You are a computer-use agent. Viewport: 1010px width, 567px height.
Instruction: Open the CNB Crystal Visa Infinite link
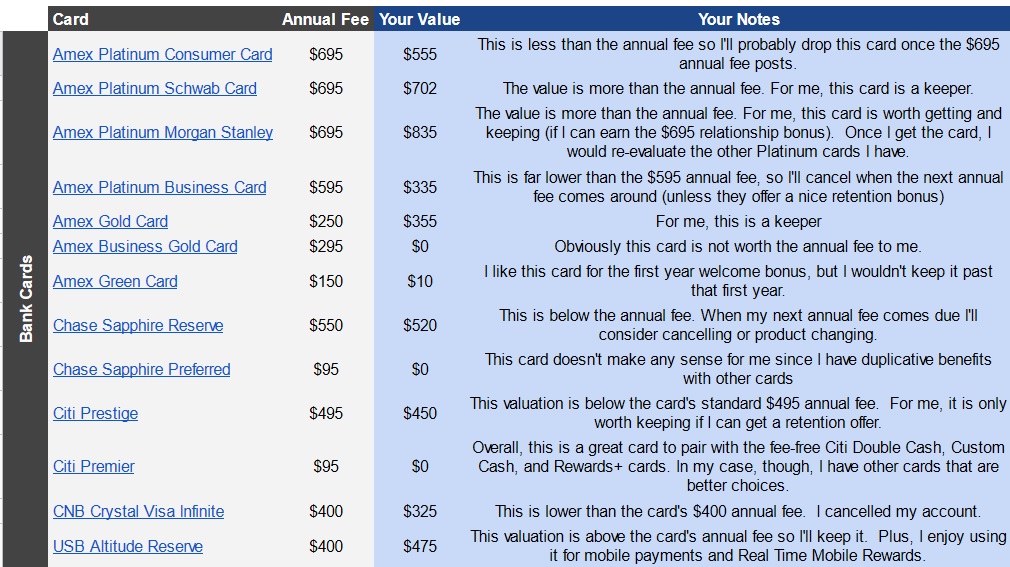(x=138, y=511)
